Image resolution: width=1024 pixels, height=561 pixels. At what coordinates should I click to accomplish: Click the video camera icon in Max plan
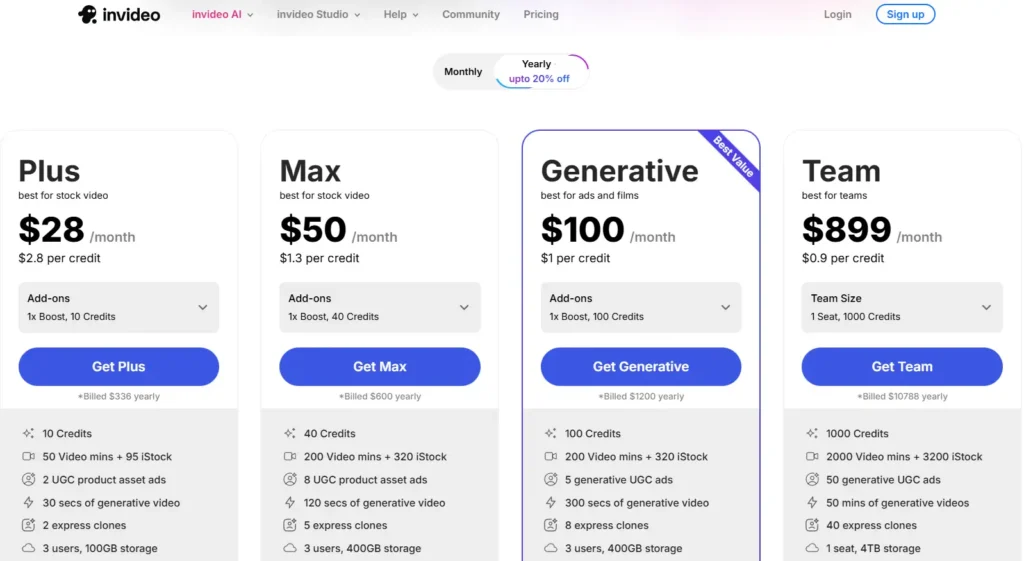(x=290, y=457)
